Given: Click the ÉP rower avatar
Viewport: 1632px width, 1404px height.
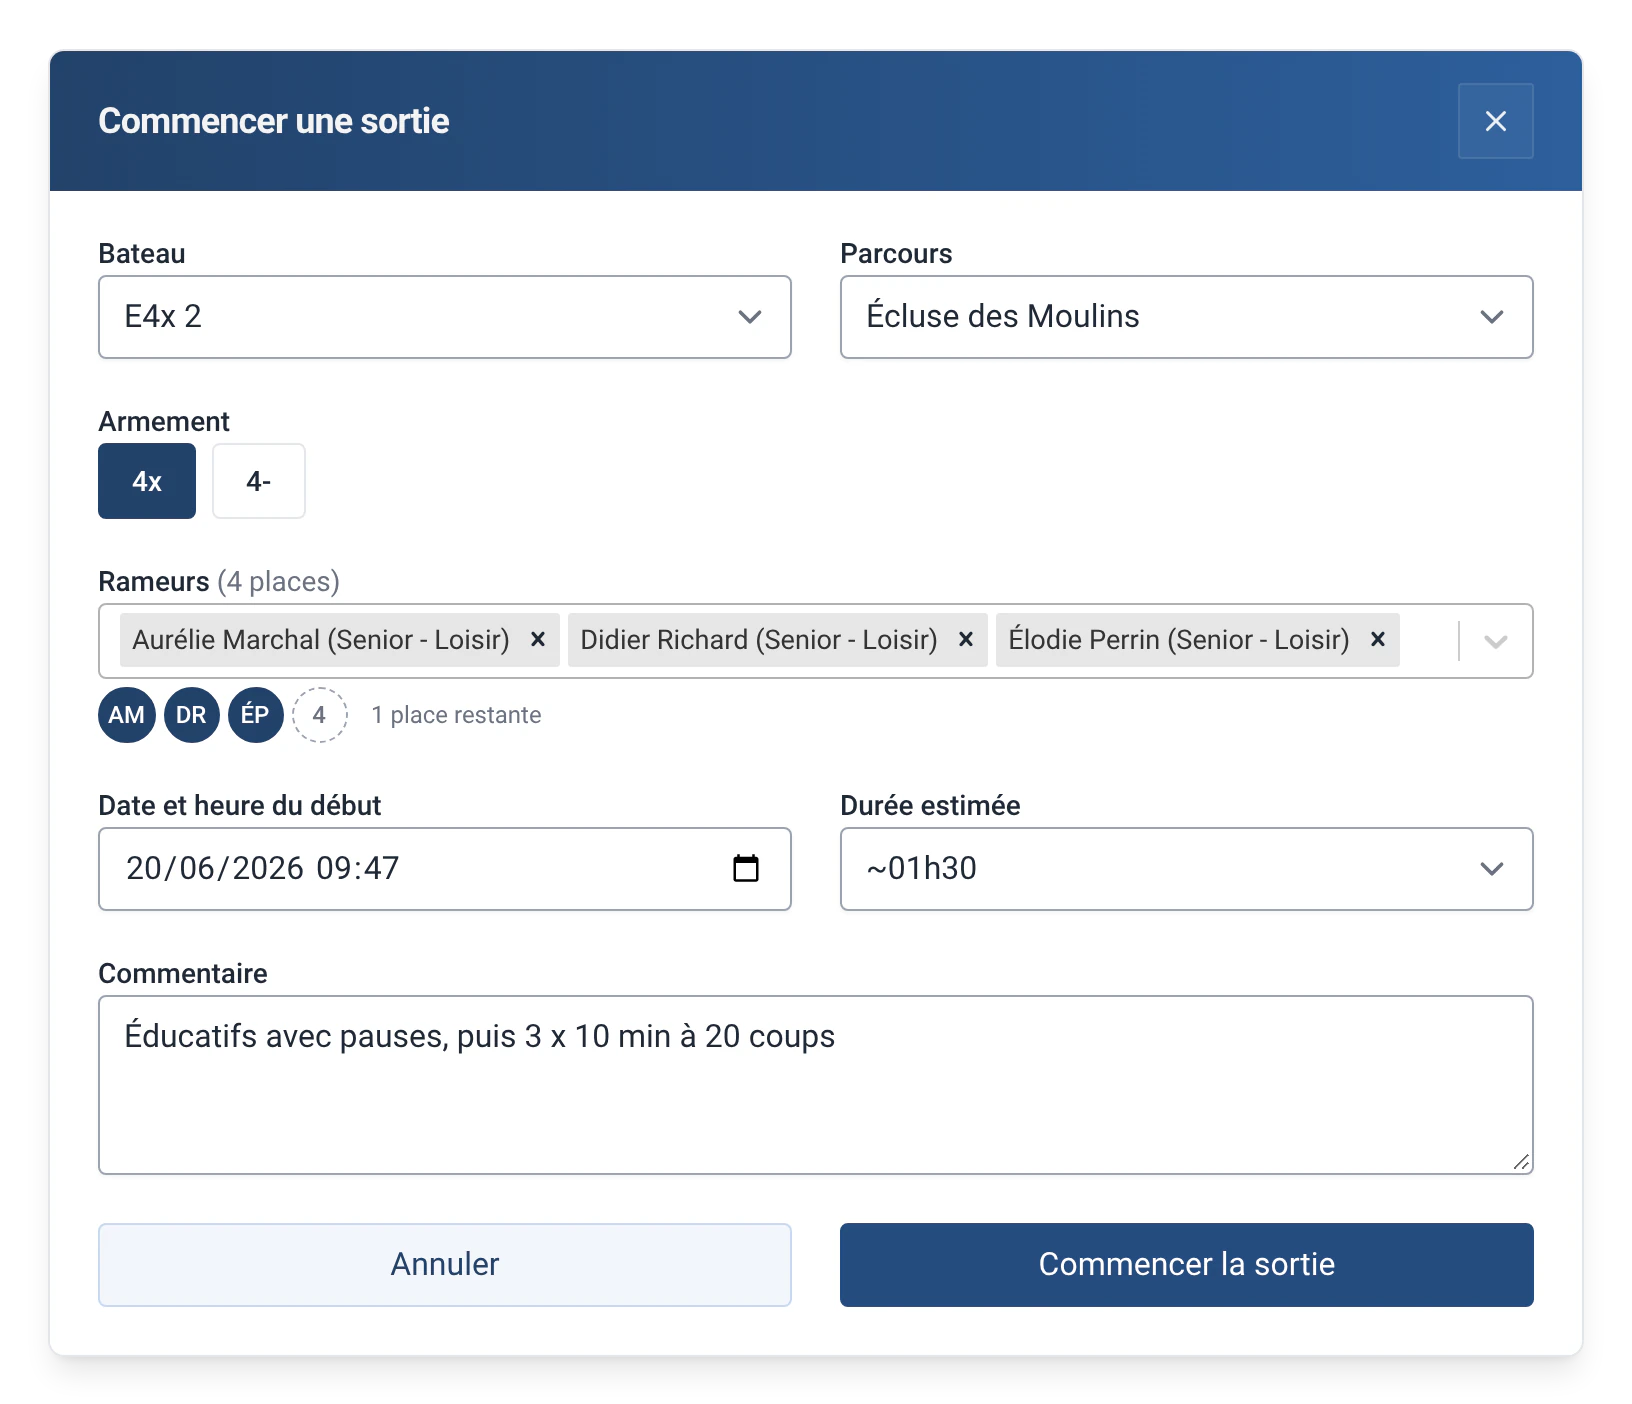Looking at the screenshot, I should pyautogui.click(x=256, y=715).
